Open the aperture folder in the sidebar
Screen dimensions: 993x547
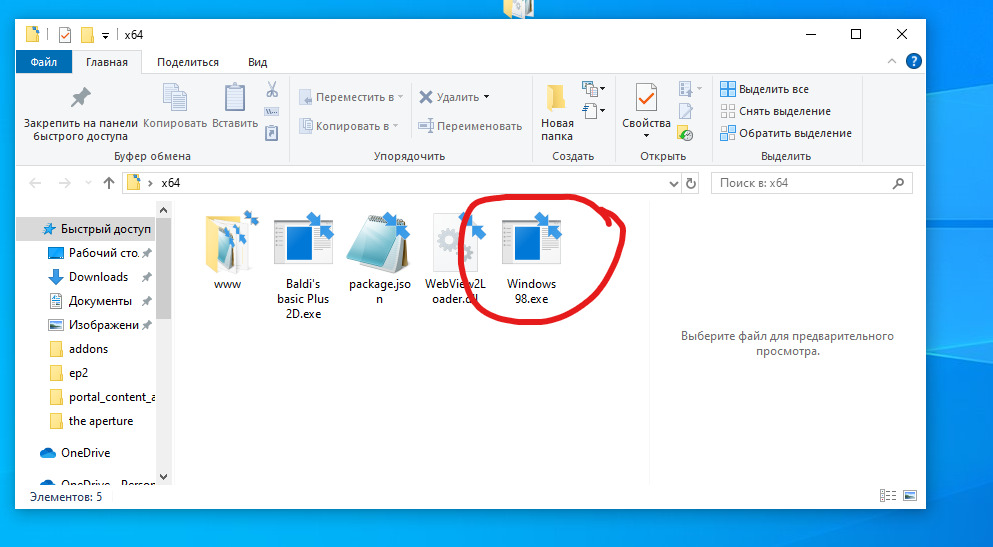point(92,422)
